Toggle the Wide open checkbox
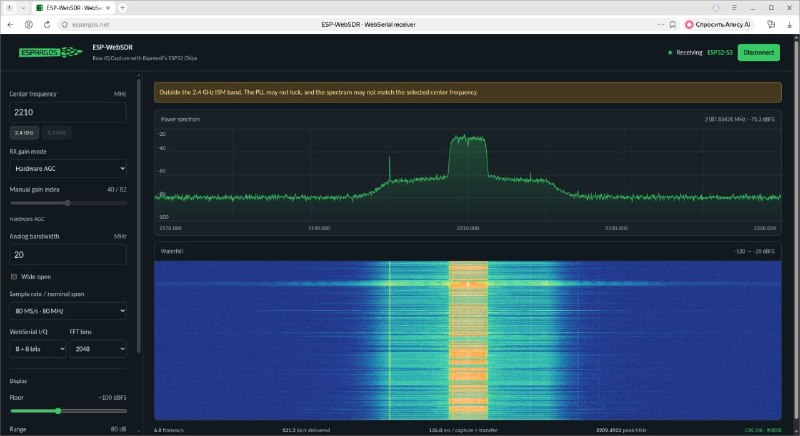Screen dimensions: 800x436 pyautogui.click(x=14, y=277)
